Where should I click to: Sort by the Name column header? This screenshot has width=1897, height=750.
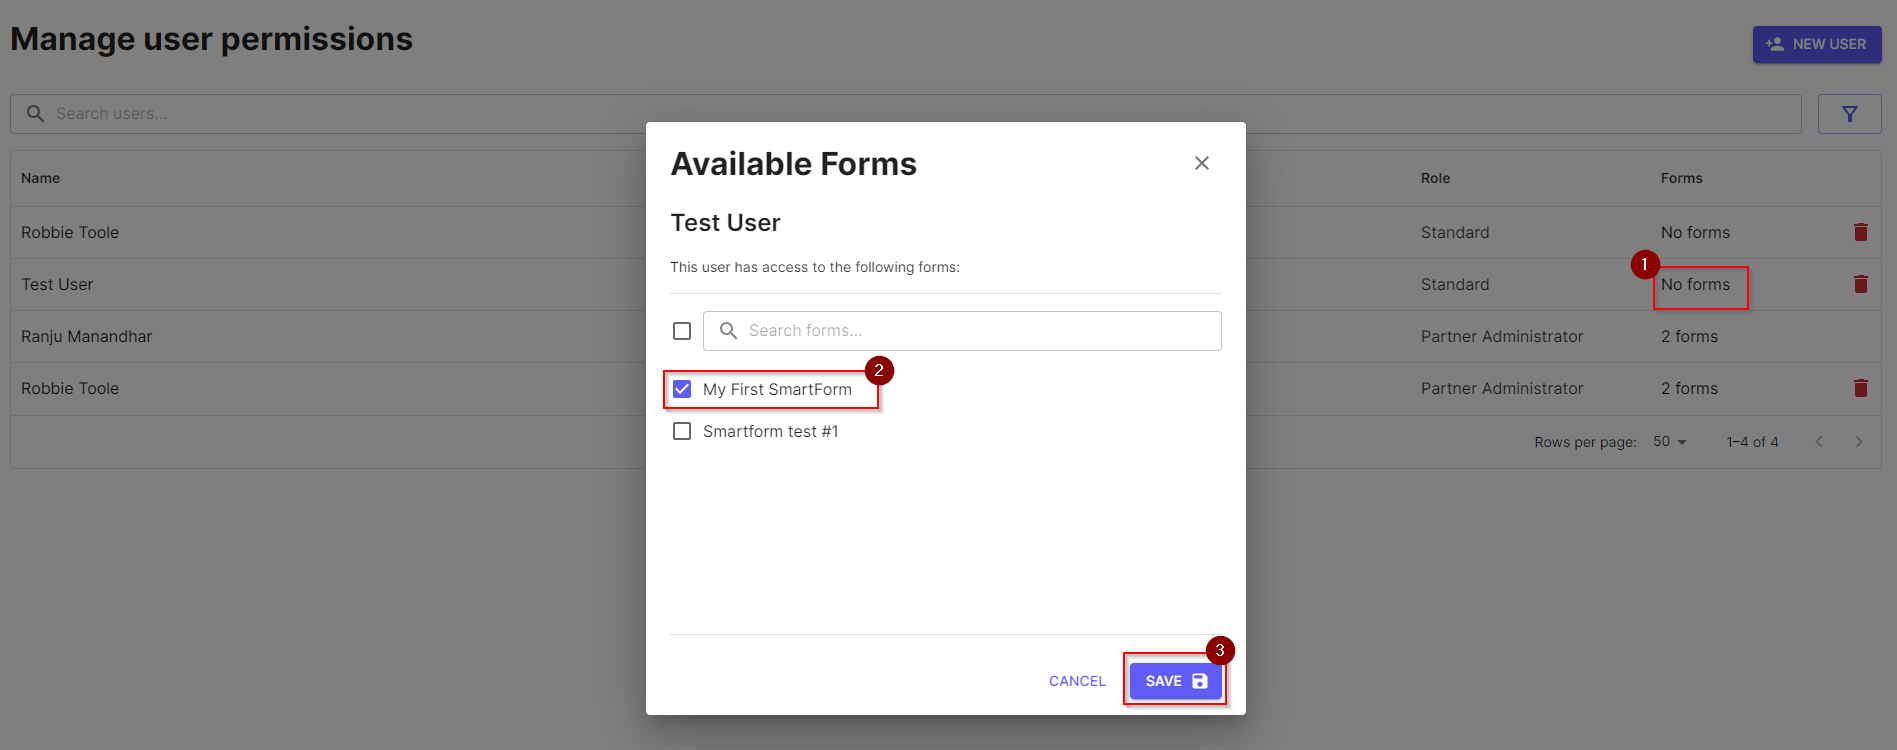point(41,178)
